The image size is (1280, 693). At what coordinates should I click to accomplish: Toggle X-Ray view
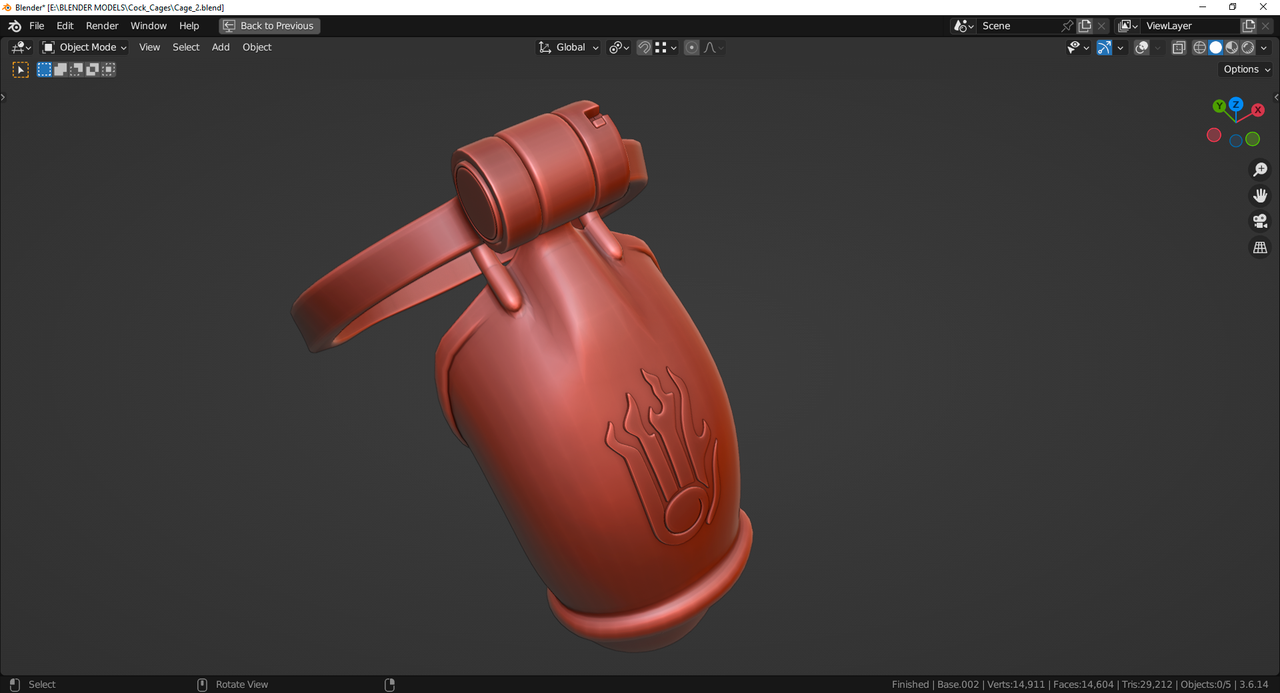coord(1179,47)
